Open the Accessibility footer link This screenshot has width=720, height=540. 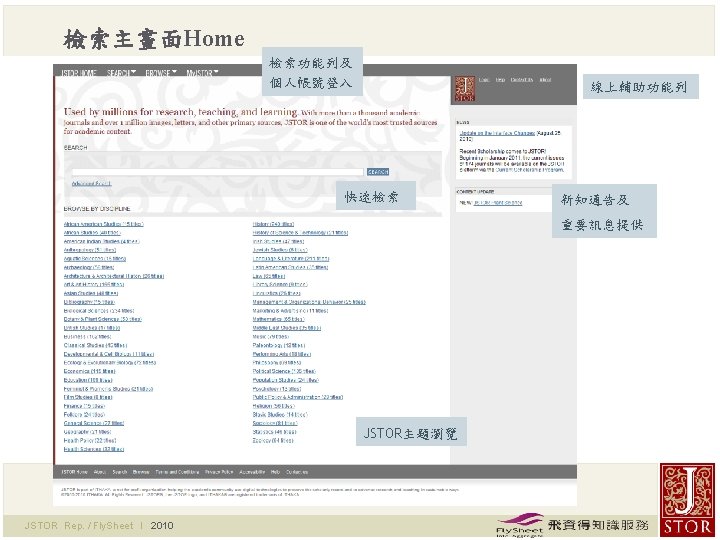[252, 472]
